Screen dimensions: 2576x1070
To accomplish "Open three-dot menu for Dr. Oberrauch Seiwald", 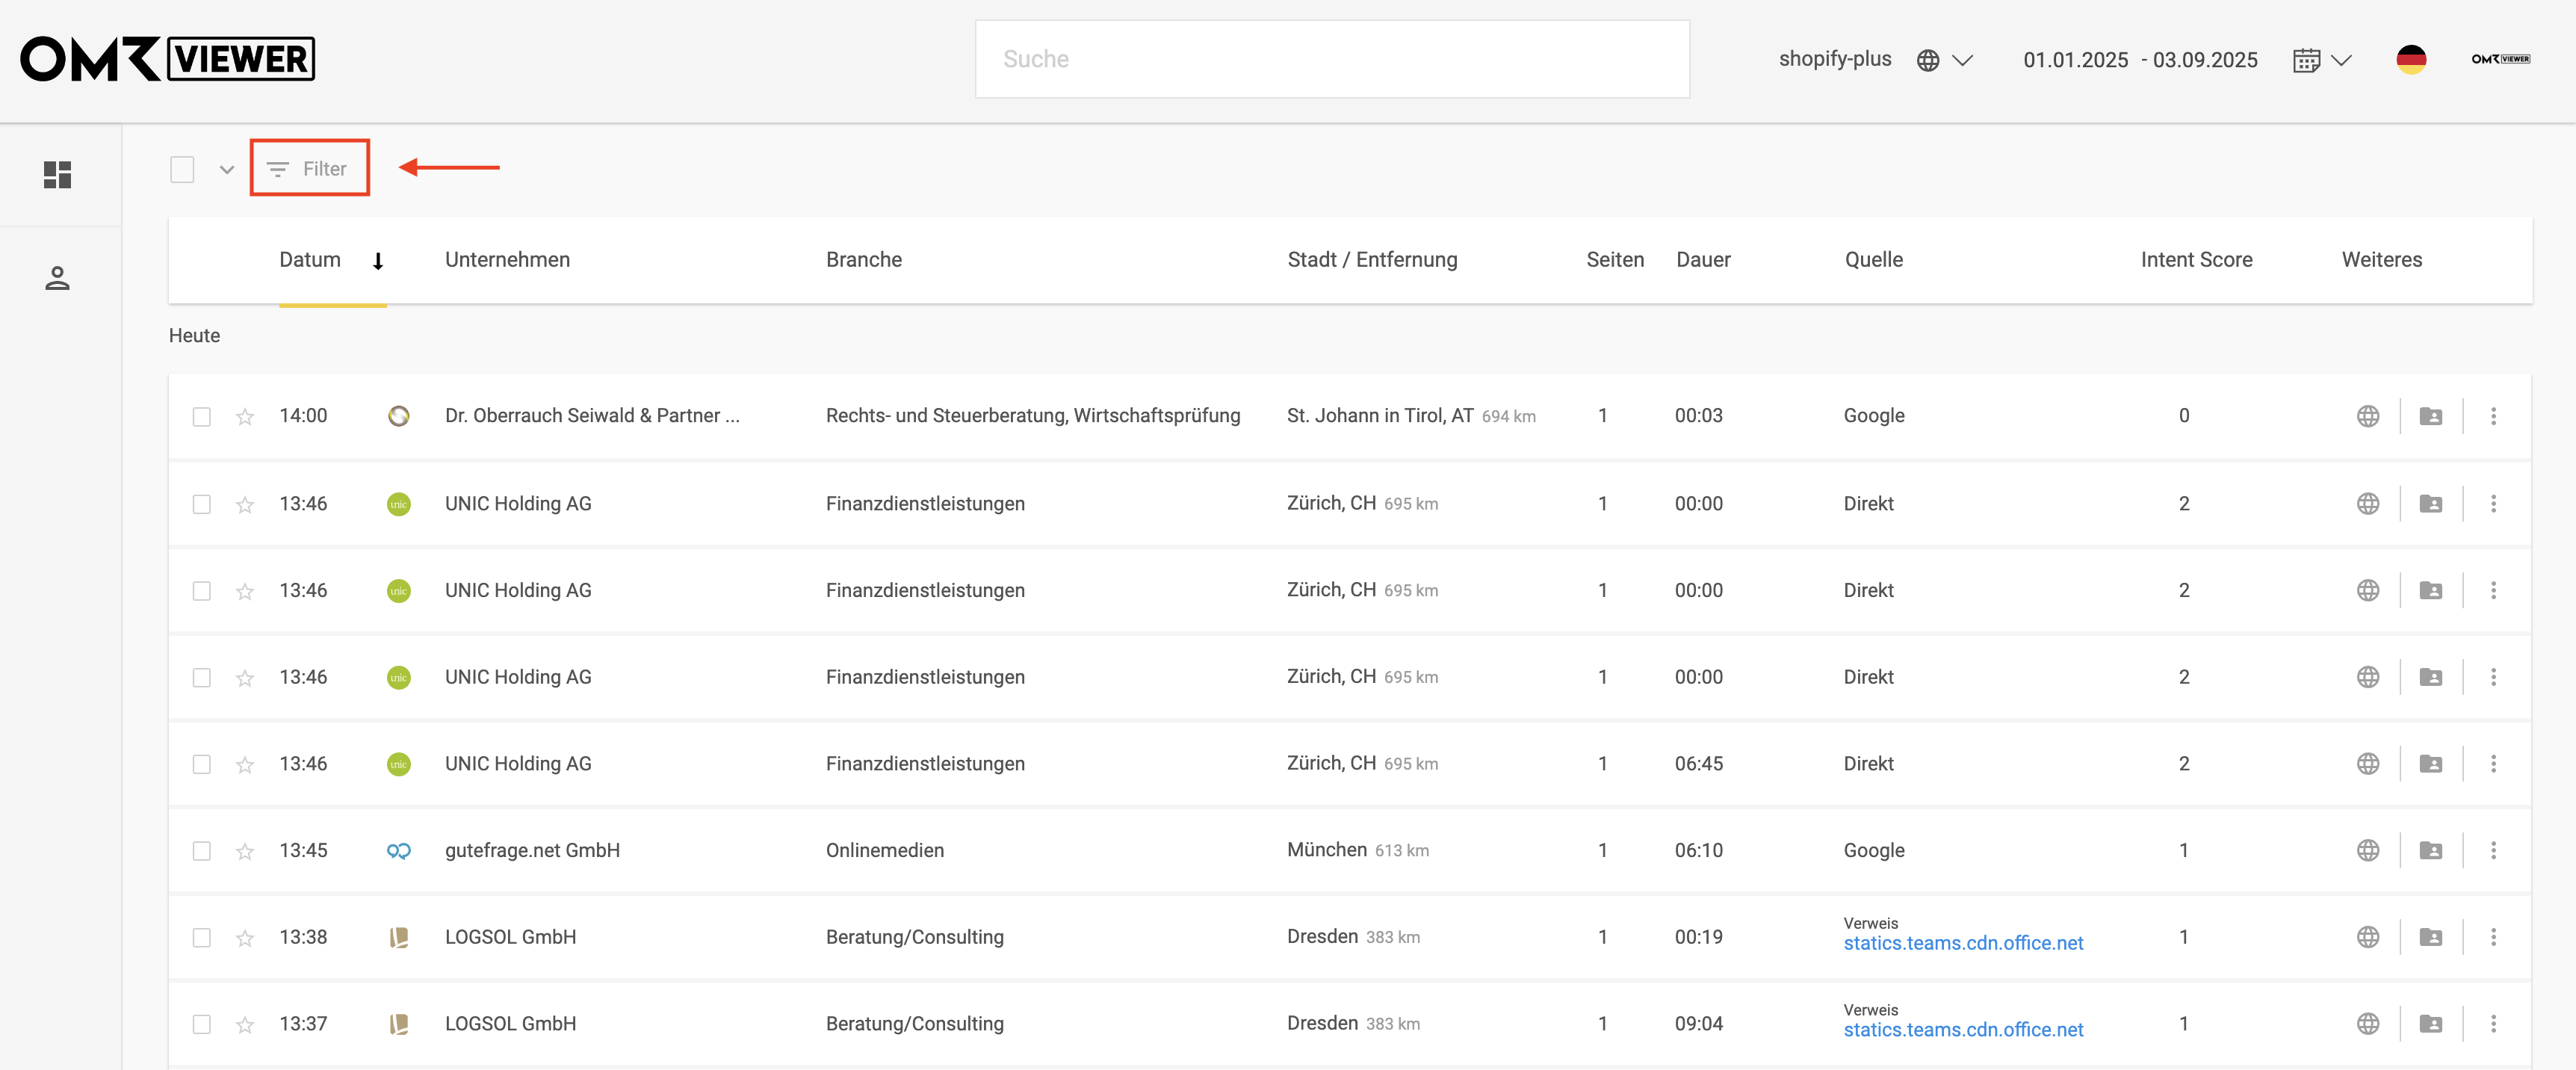I will tap(2493, 416).
